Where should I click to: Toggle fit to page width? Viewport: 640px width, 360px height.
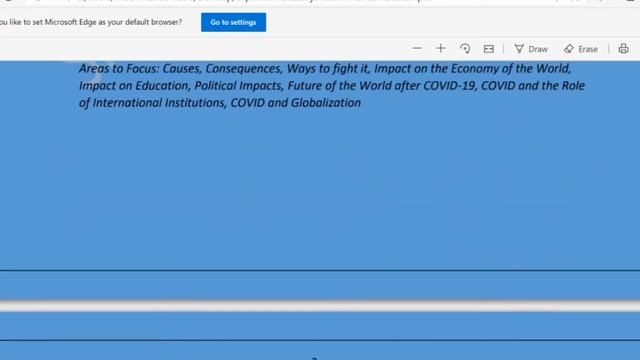click(x=489, y=49)
